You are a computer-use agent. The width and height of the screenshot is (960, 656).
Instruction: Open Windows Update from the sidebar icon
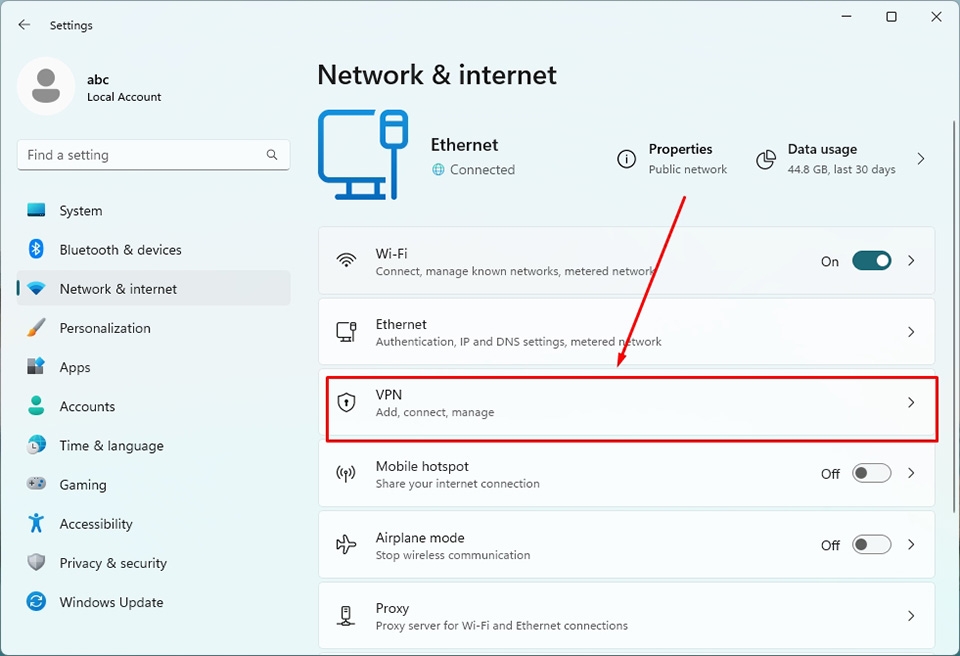tap(35, 602)
